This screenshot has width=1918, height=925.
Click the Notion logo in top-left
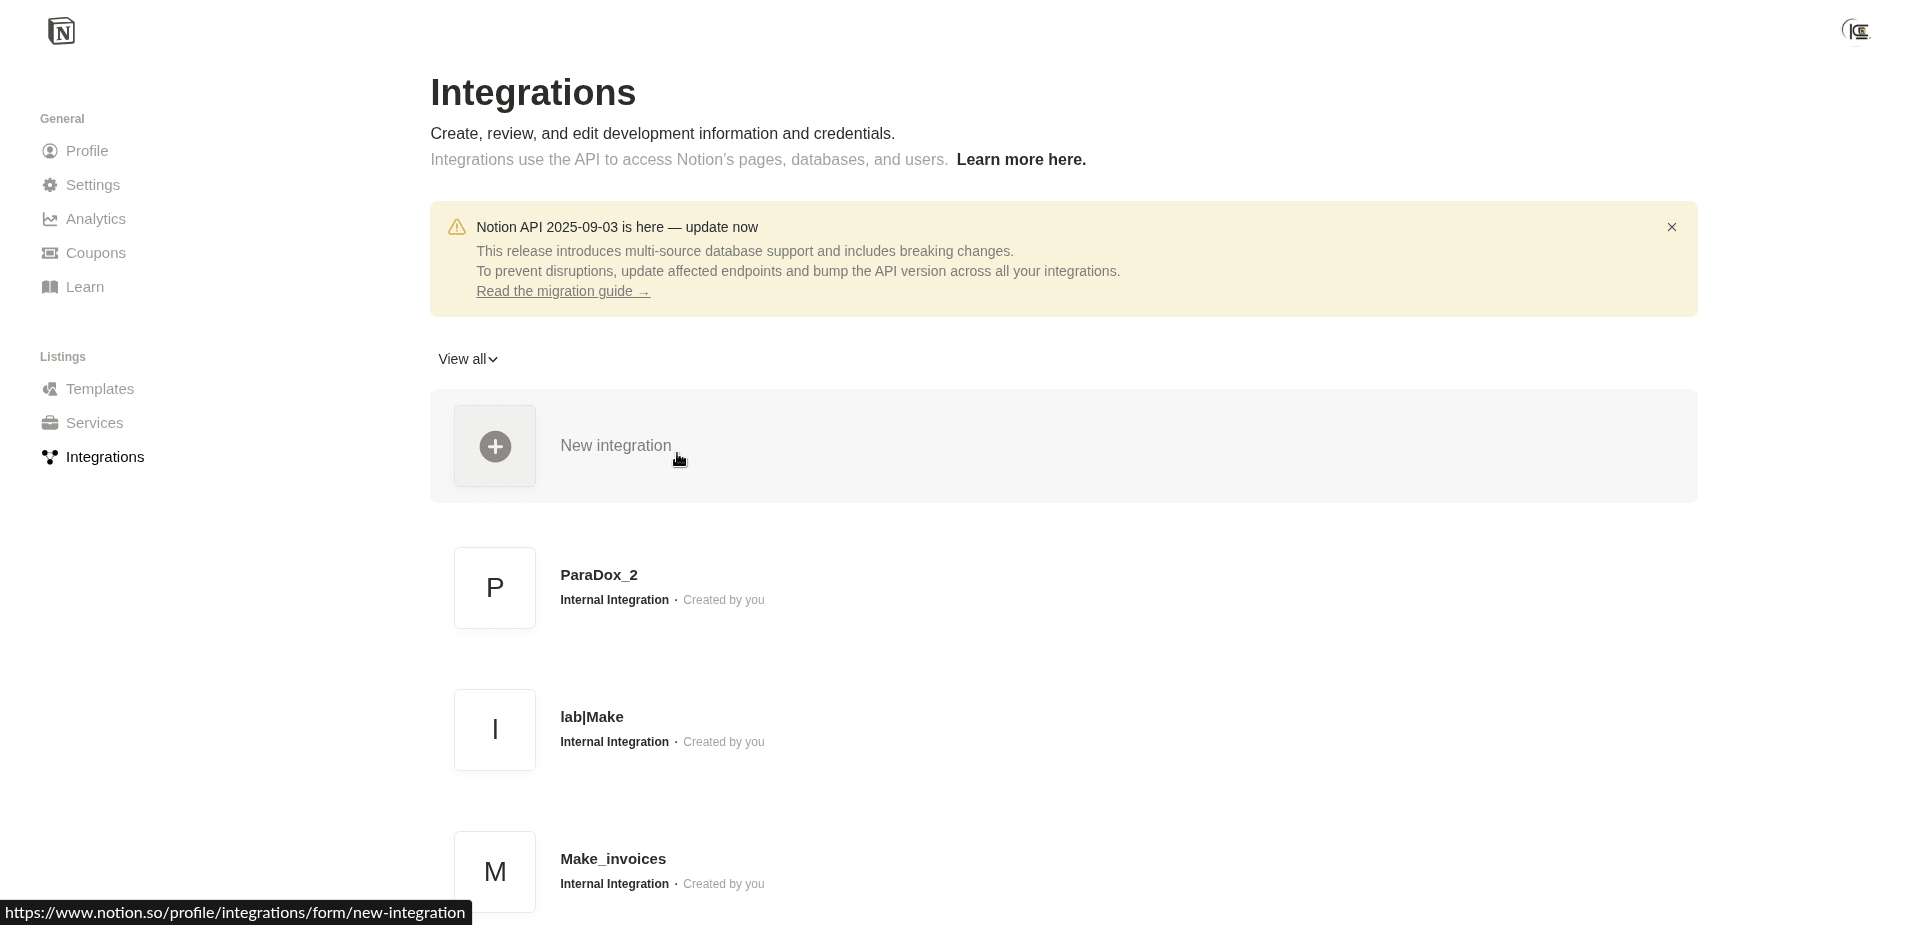tap(61, 31)
